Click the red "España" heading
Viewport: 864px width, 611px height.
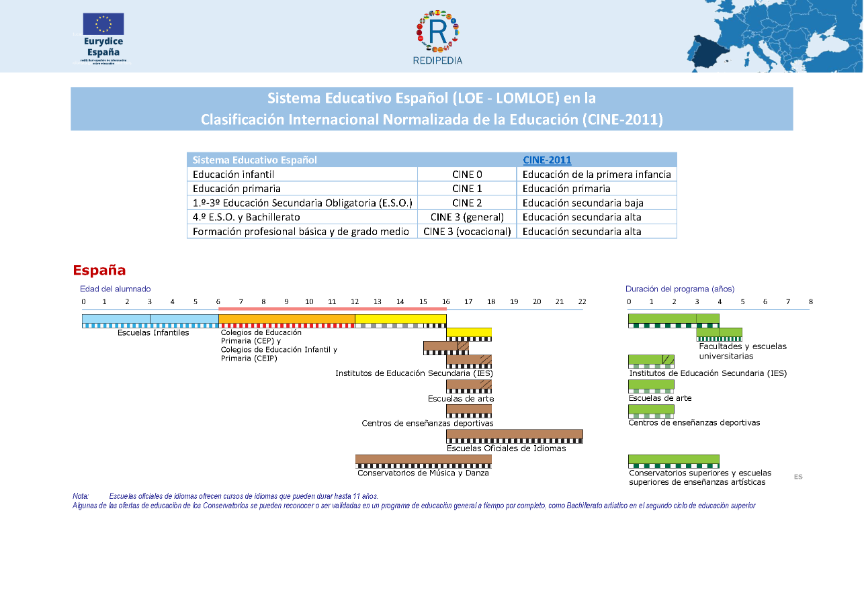coord(99,270)
